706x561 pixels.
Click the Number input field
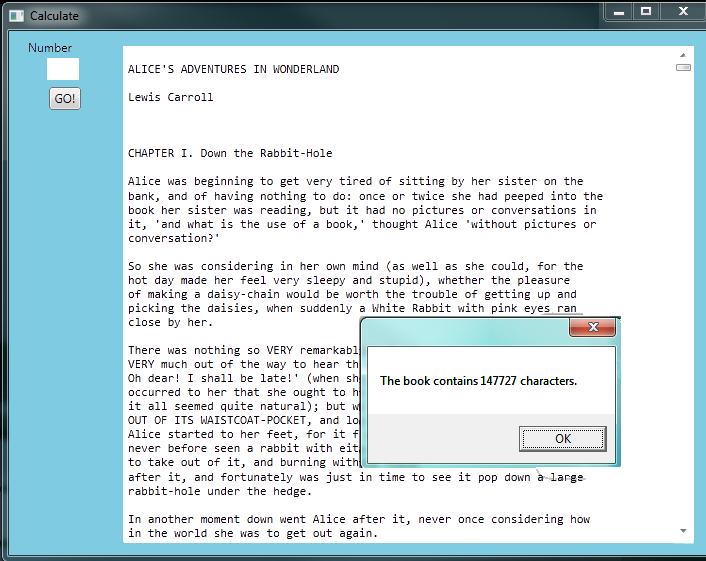coord(63,69)
